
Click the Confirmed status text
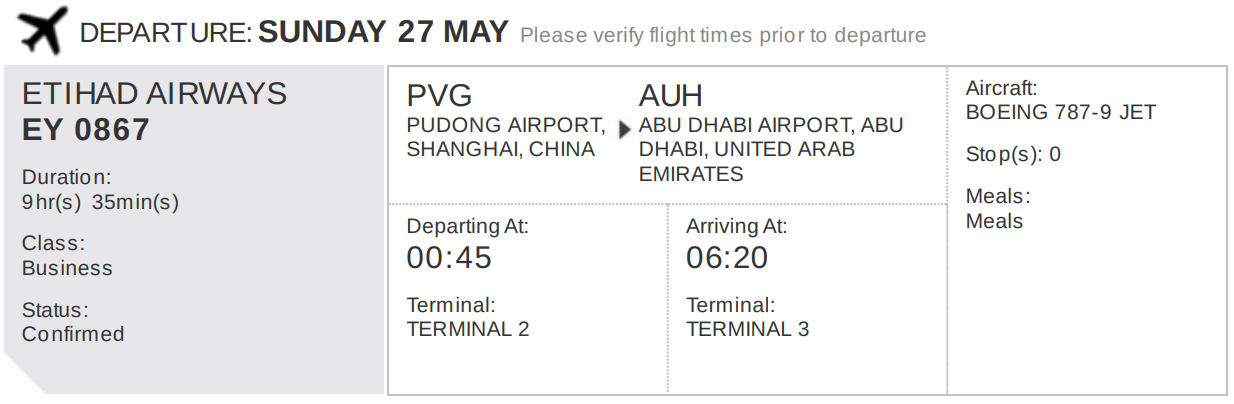click(x=73, y=334)
